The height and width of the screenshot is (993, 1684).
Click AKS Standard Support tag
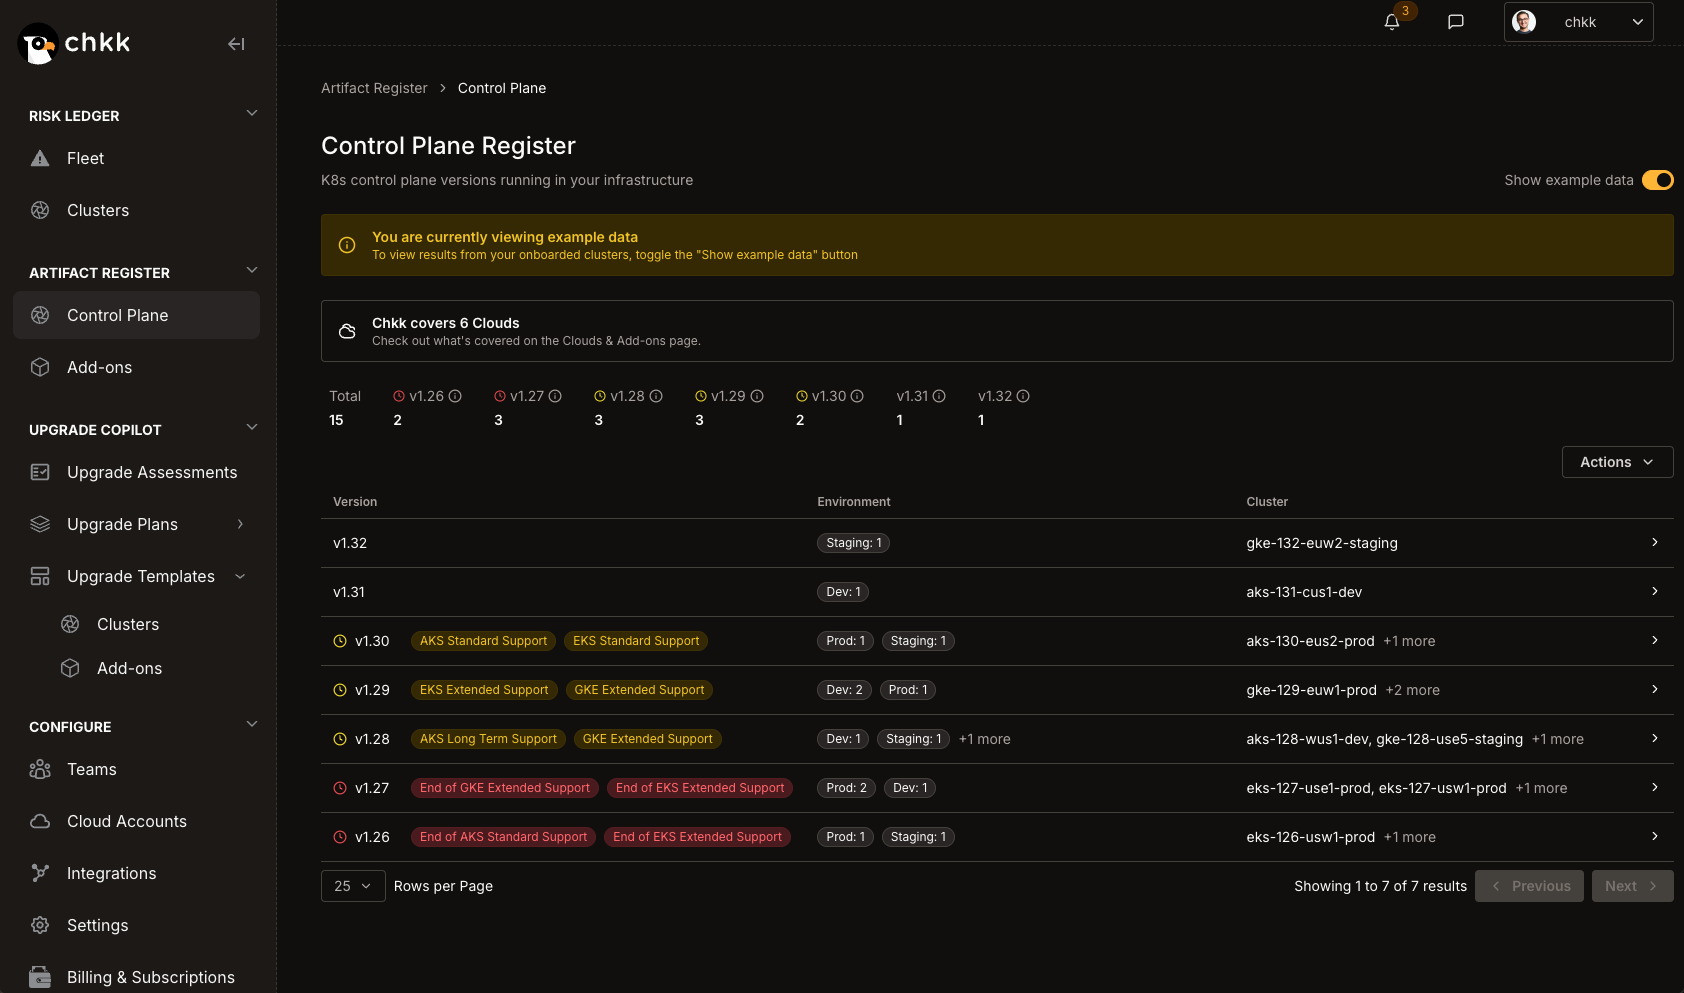point(483,641)
